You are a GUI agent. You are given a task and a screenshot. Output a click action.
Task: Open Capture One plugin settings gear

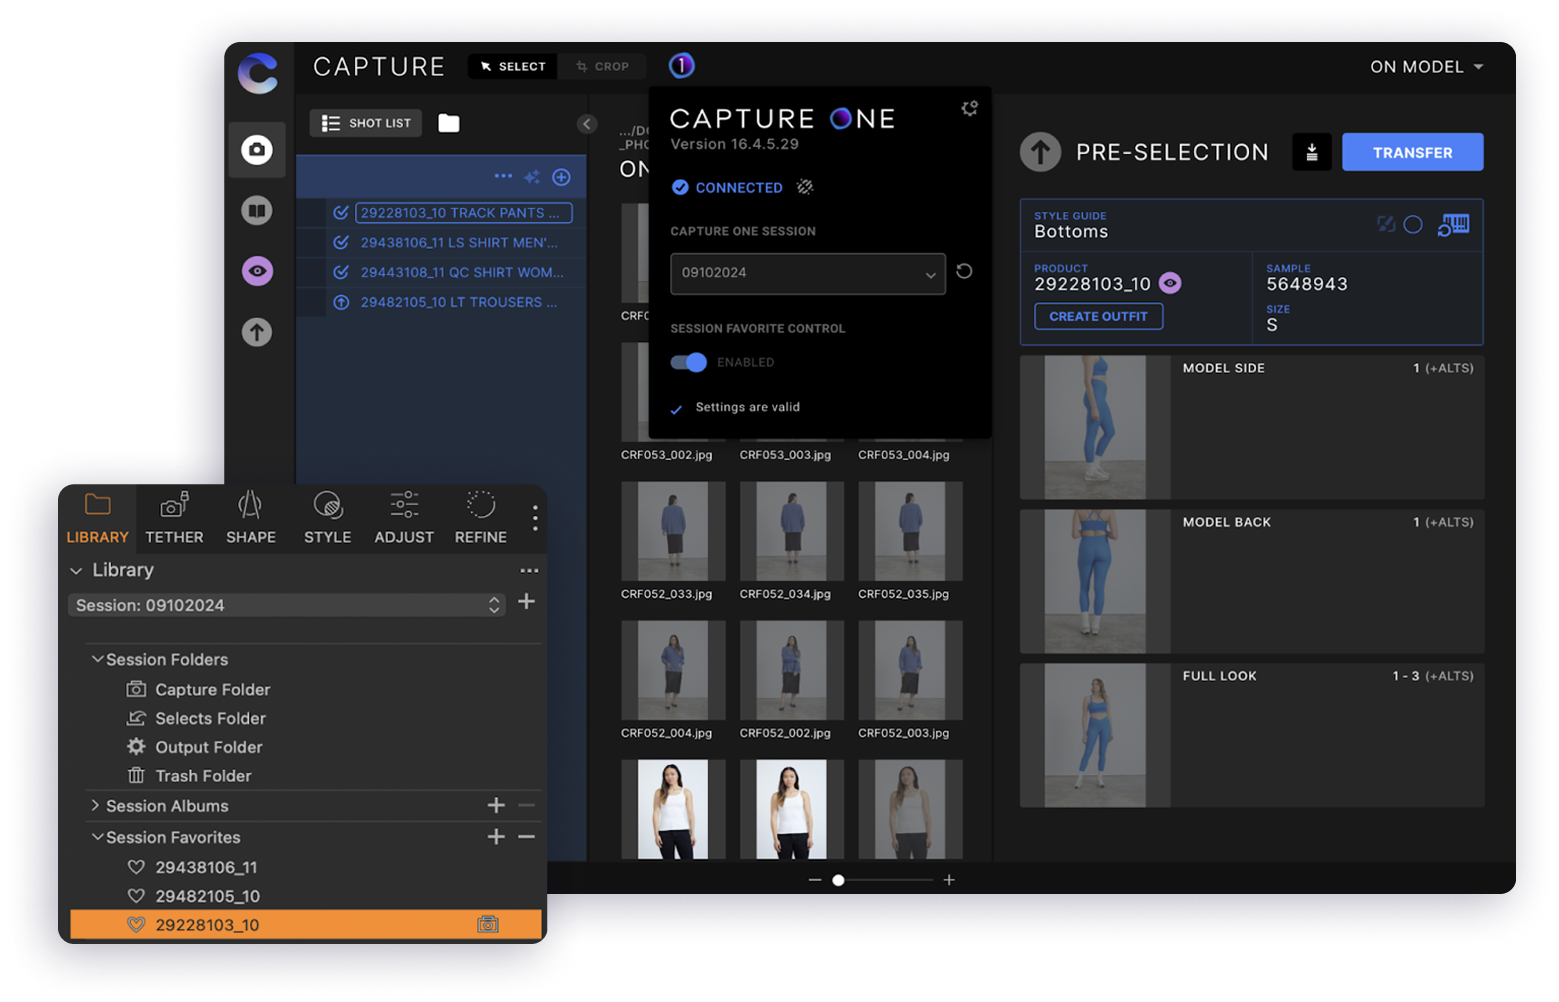pyautogui.click(x=969, y=108)
